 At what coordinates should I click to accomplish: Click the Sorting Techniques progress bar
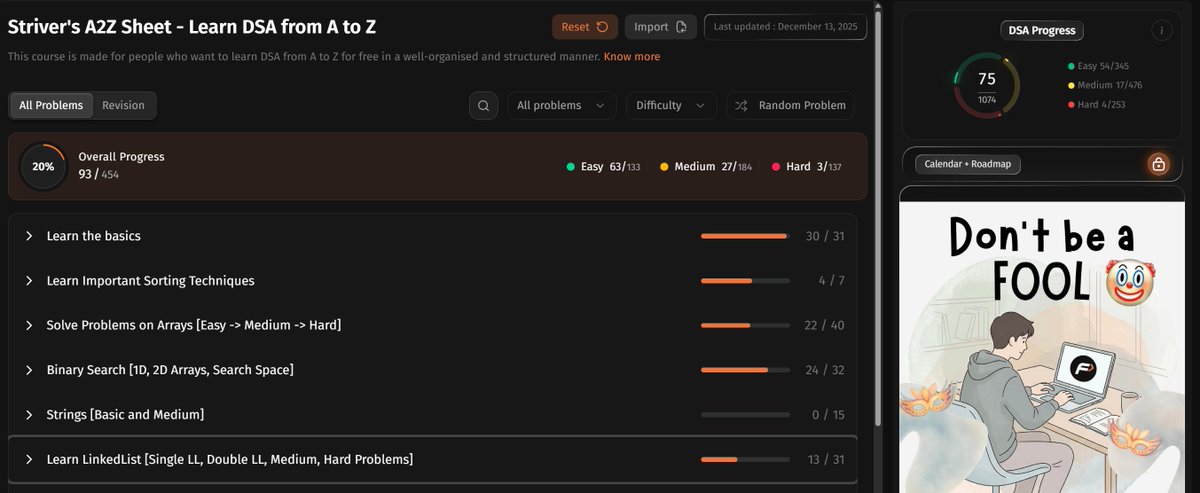pos(745,281)
